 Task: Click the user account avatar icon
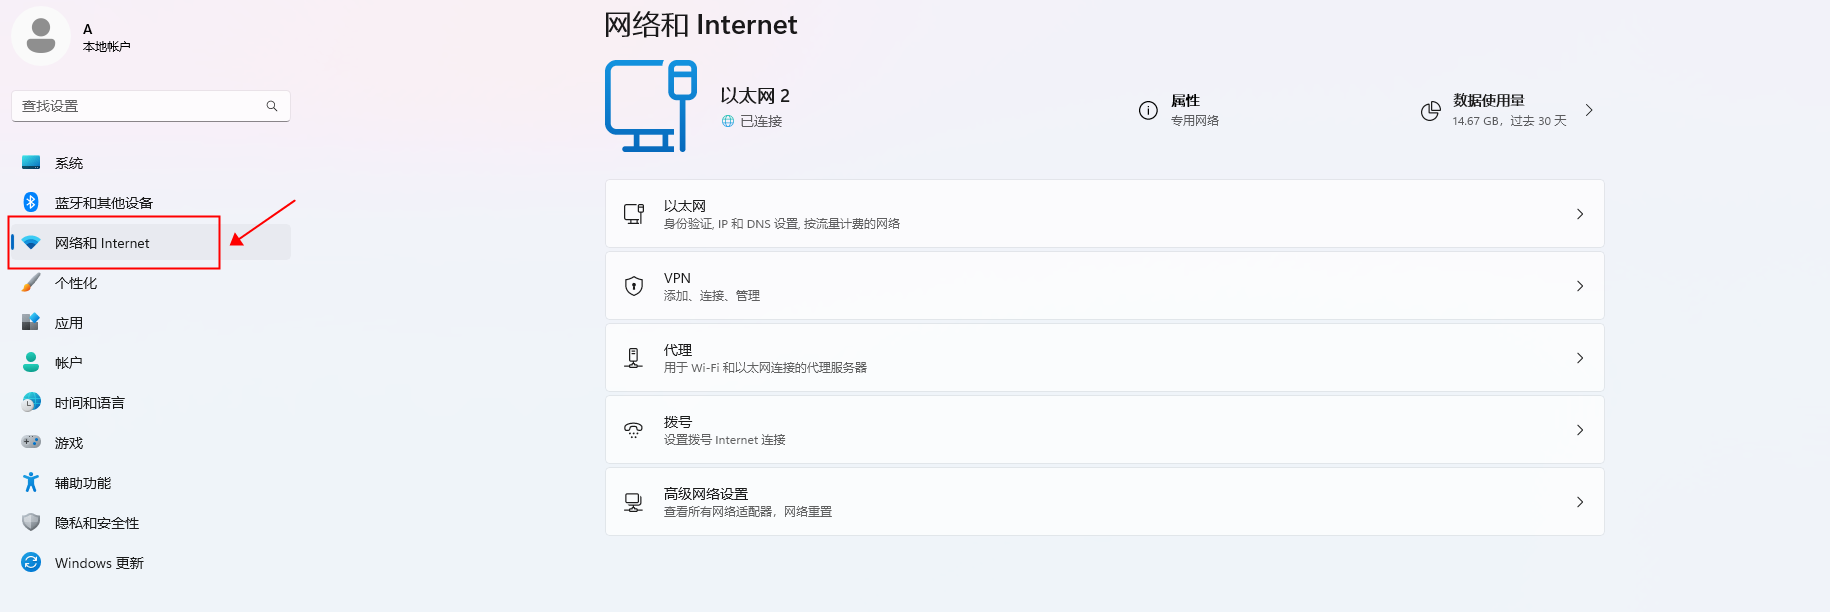pos(41,36)
